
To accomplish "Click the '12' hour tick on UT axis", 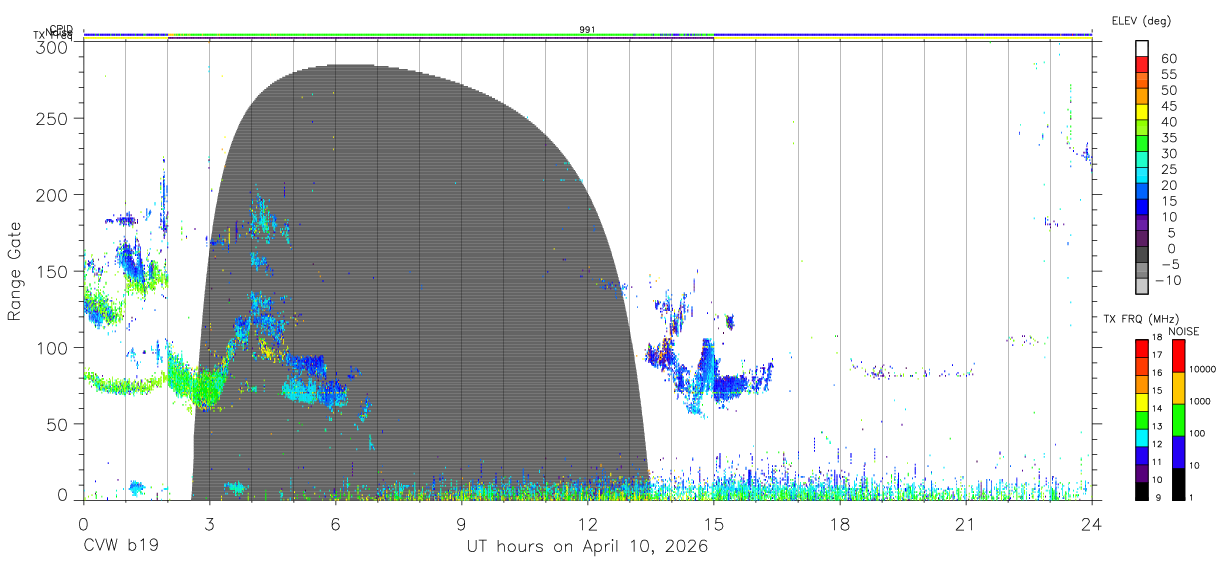I will pos(588,523).
